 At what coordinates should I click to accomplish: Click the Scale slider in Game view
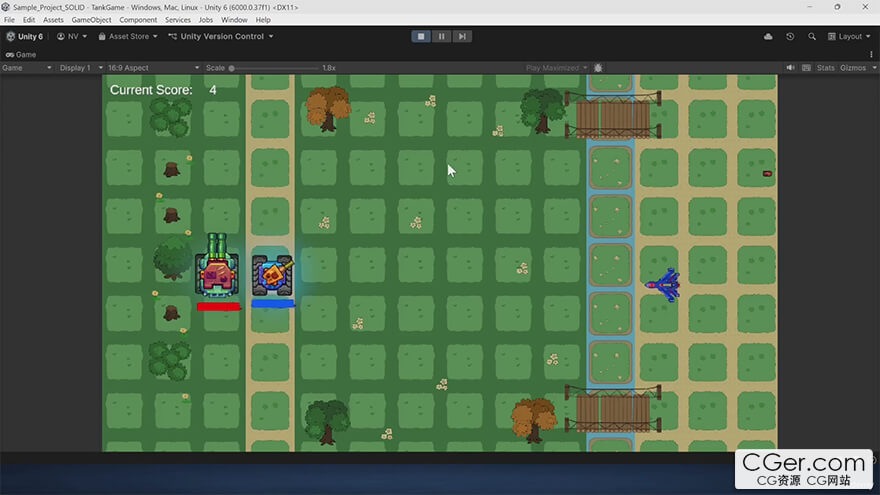275,68
